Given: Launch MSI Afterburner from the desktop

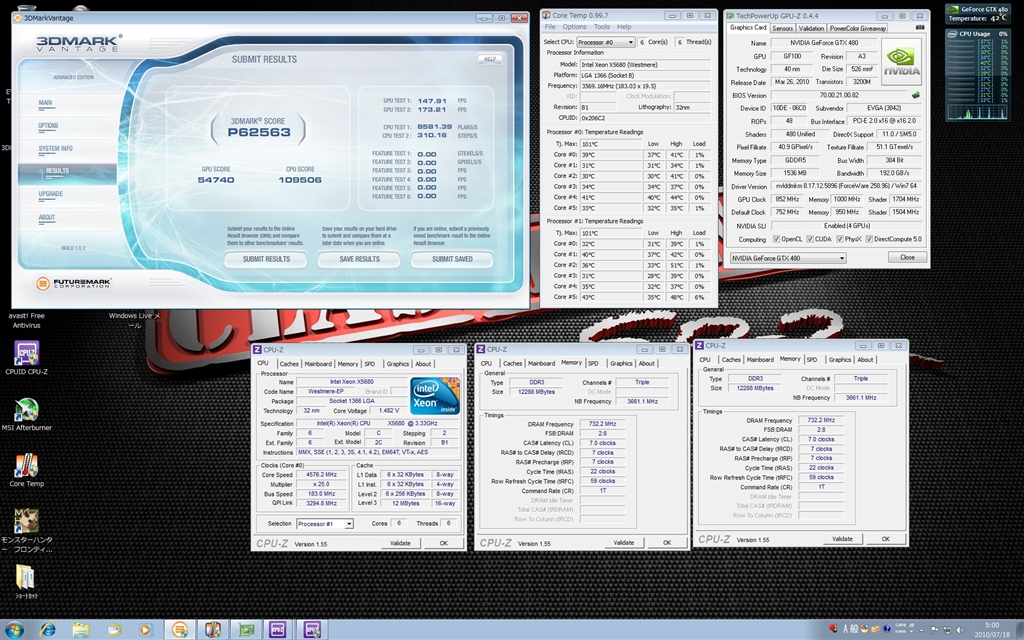Looking at the screenshot, I should (x=26, y=411).
